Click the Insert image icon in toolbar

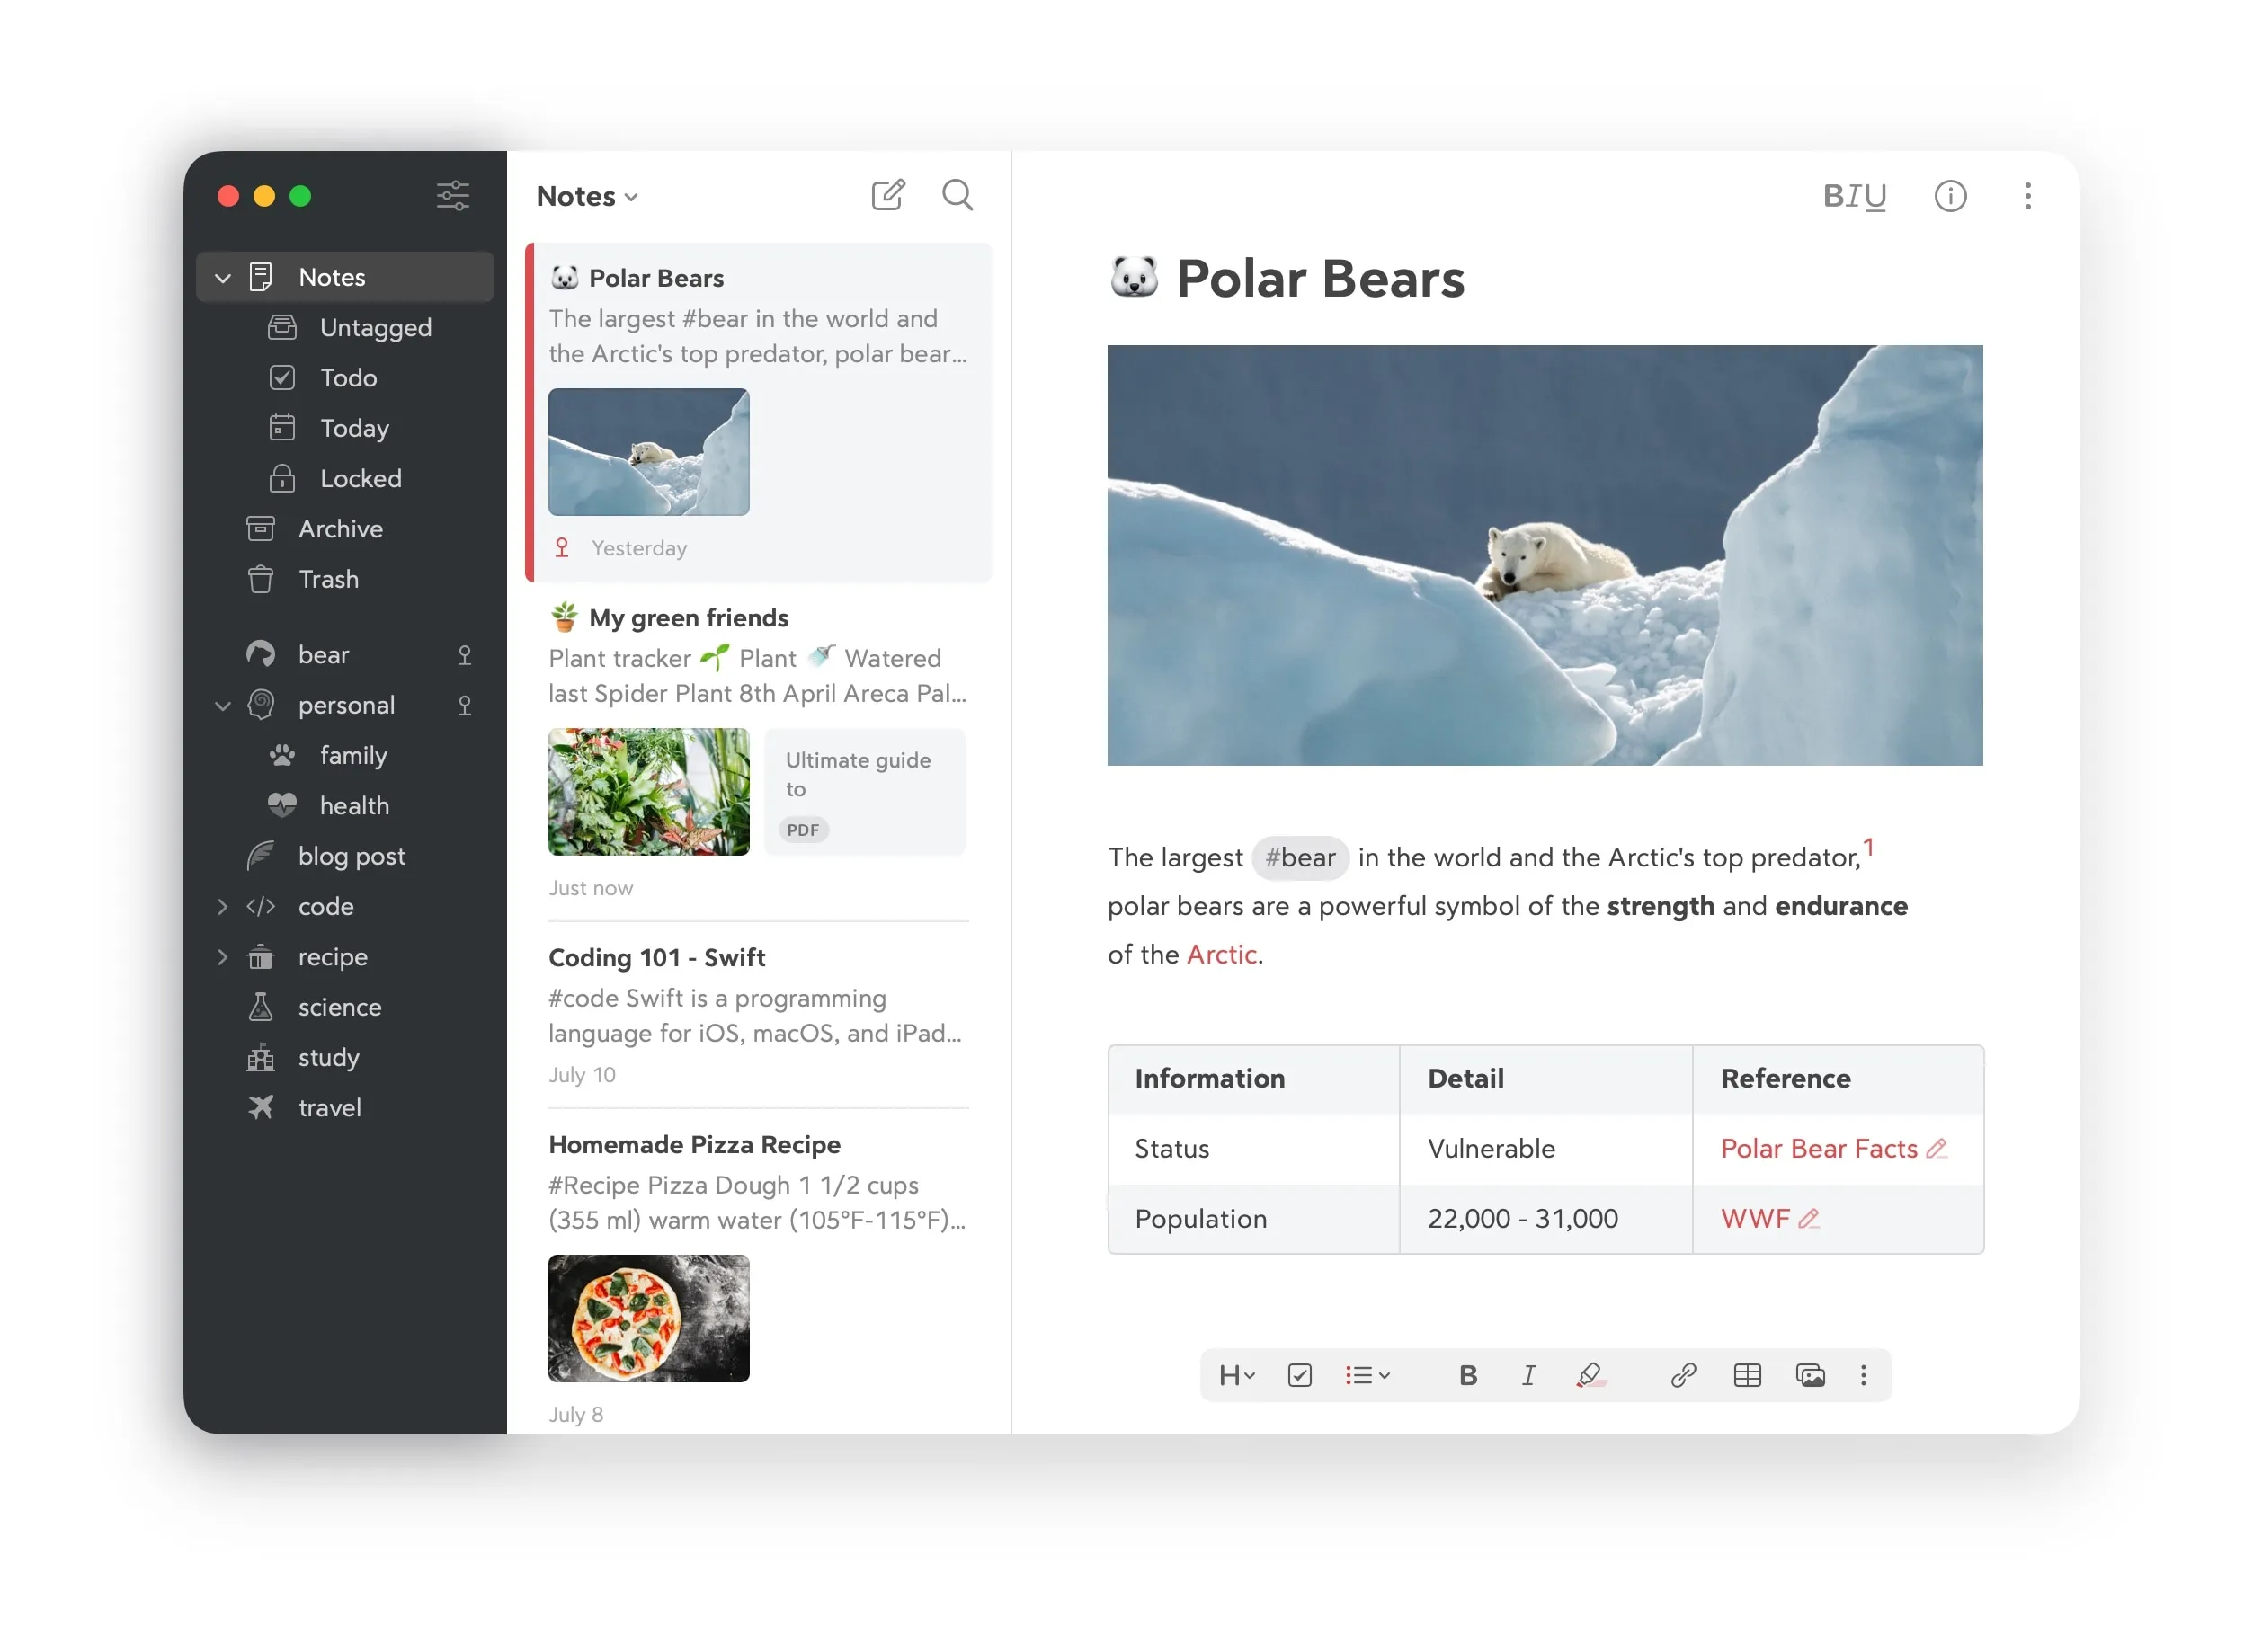[1809, 1374]
